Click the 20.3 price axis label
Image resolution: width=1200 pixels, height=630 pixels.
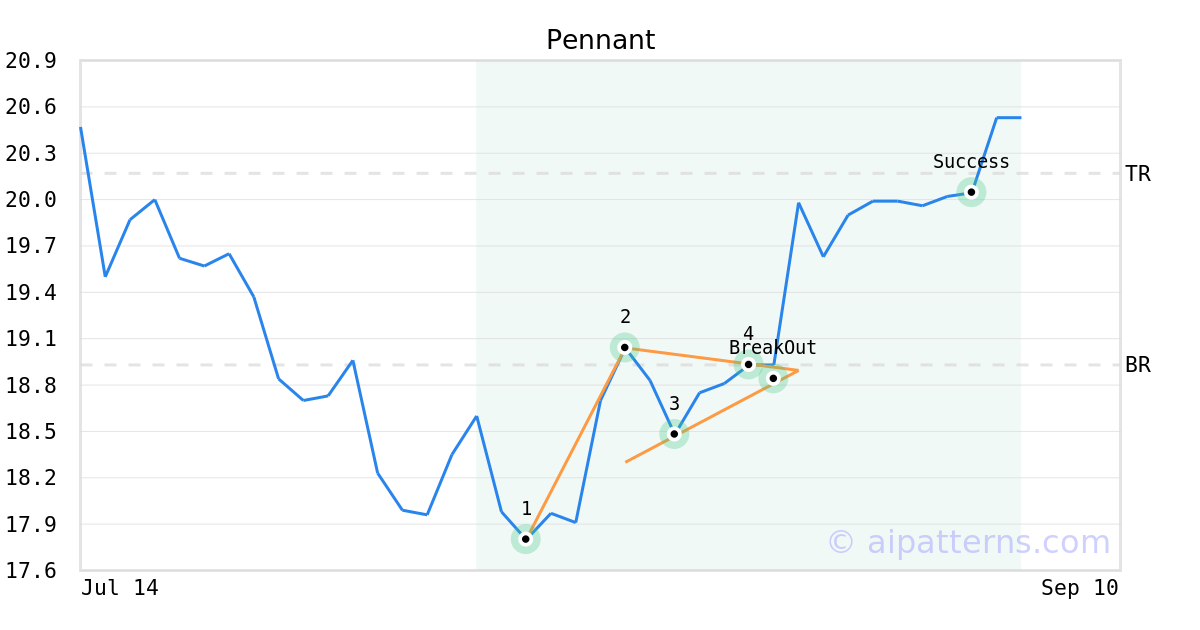click(30, 154)
